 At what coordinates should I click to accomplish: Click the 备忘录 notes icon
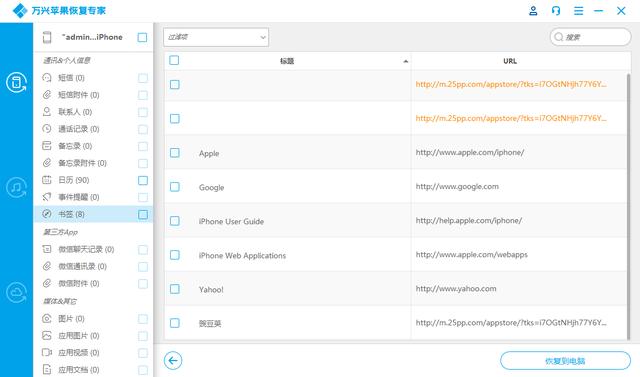pyautogui.click(x=47, y=146)
